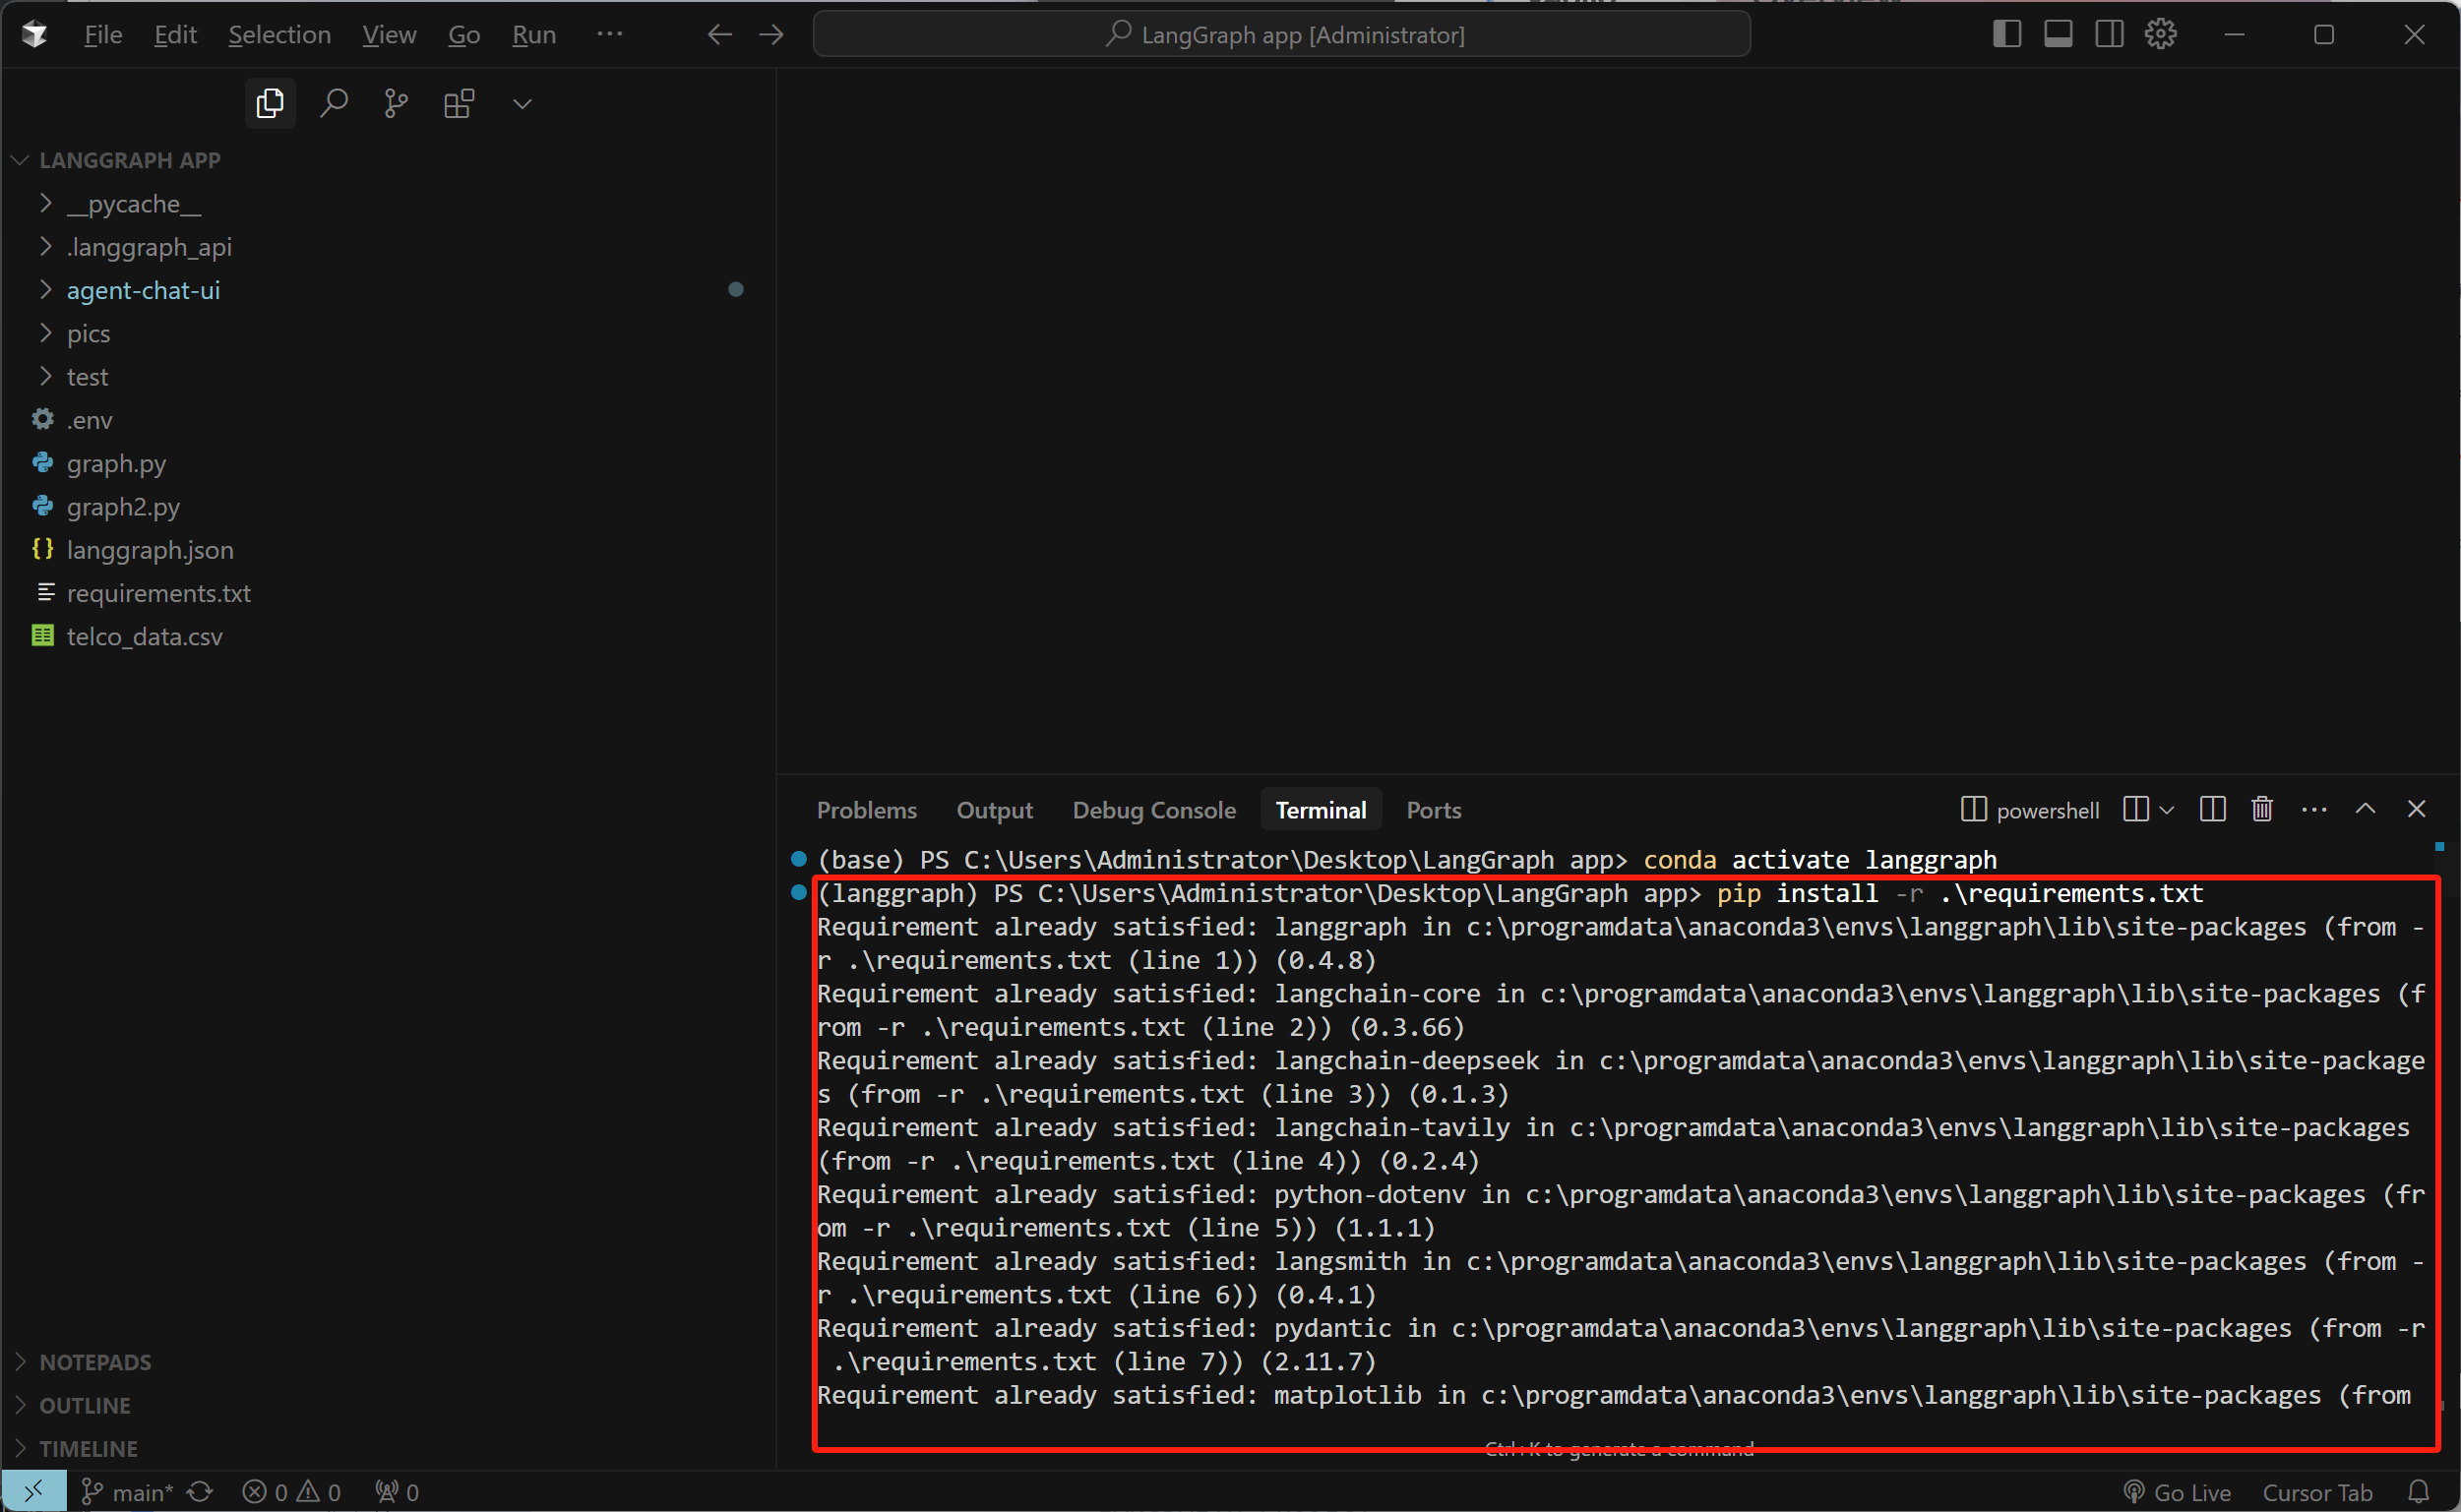Show errors and warnings count in status bar
2461x1512 pixels.
[x=292, y=1492]
